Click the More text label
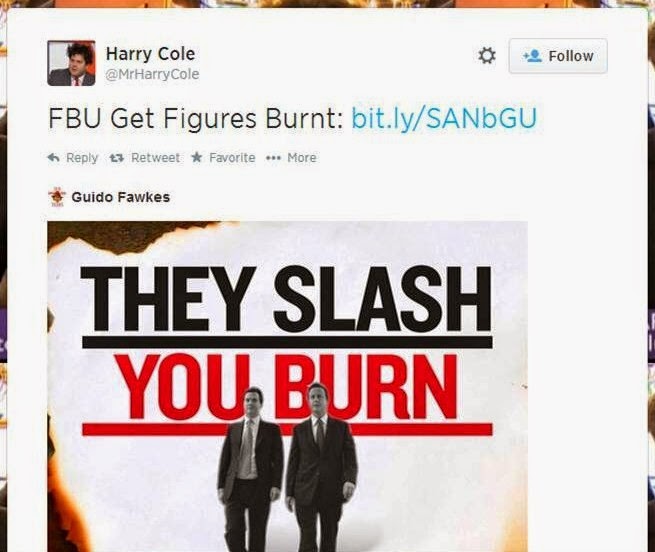 tap(302, 158)
